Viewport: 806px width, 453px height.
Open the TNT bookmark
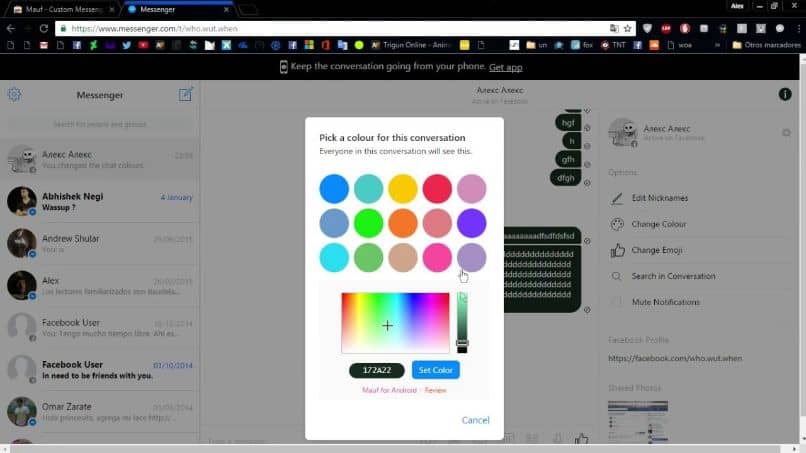[613, 45]
